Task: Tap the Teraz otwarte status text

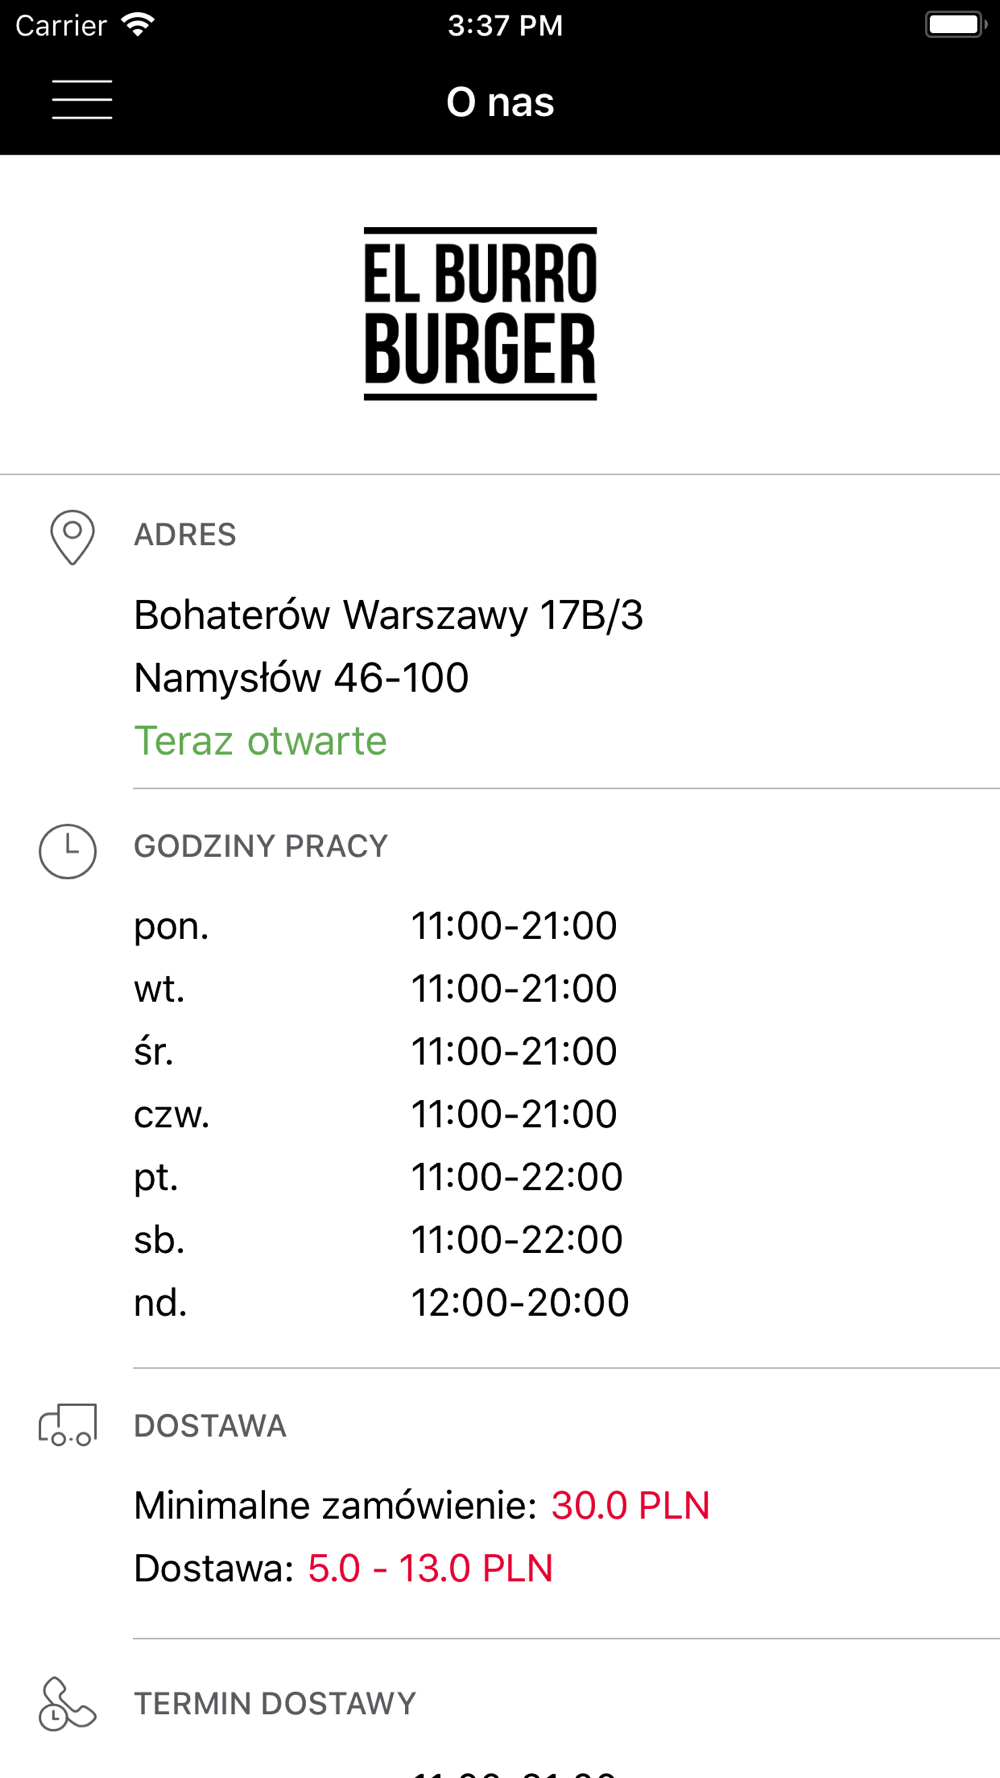Action: pyautogui.click(x=260, y=741)
